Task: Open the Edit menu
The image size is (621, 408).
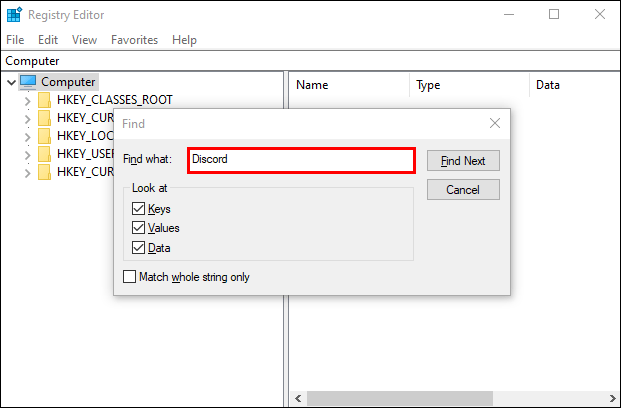Action: click(x=48, y=40)
